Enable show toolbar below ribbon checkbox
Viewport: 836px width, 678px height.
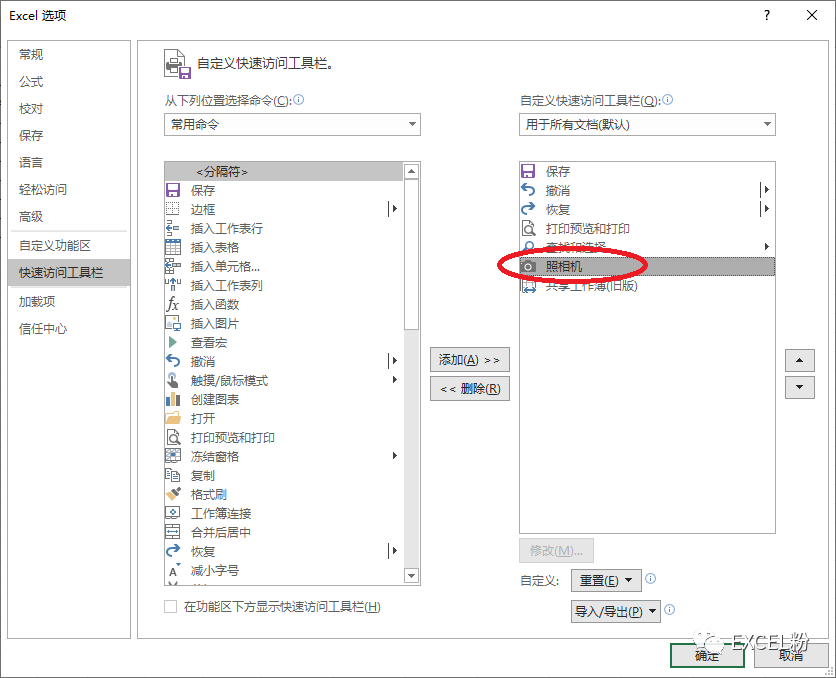pos(171,607)
